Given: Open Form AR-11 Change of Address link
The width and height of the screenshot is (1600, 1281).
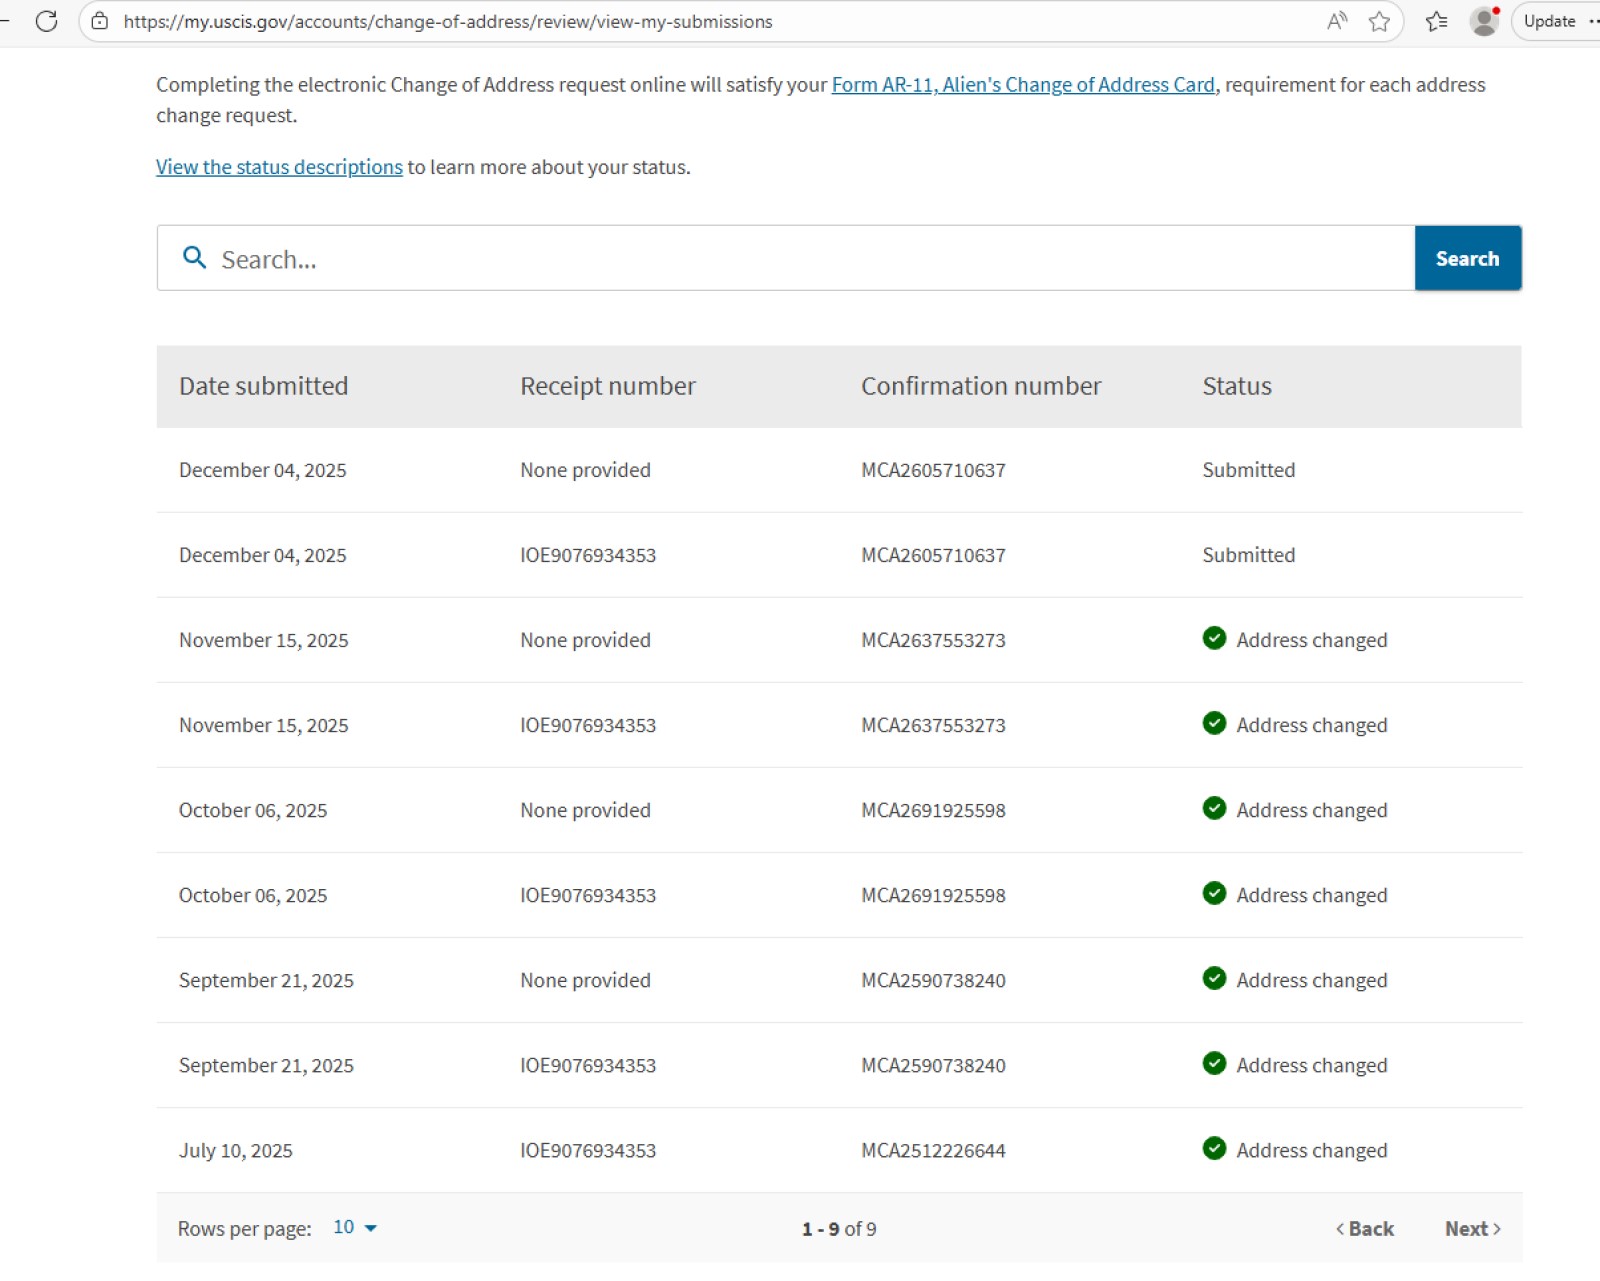Looking at the screenshot, I should pyautogui.click(x=1023, y=85).
